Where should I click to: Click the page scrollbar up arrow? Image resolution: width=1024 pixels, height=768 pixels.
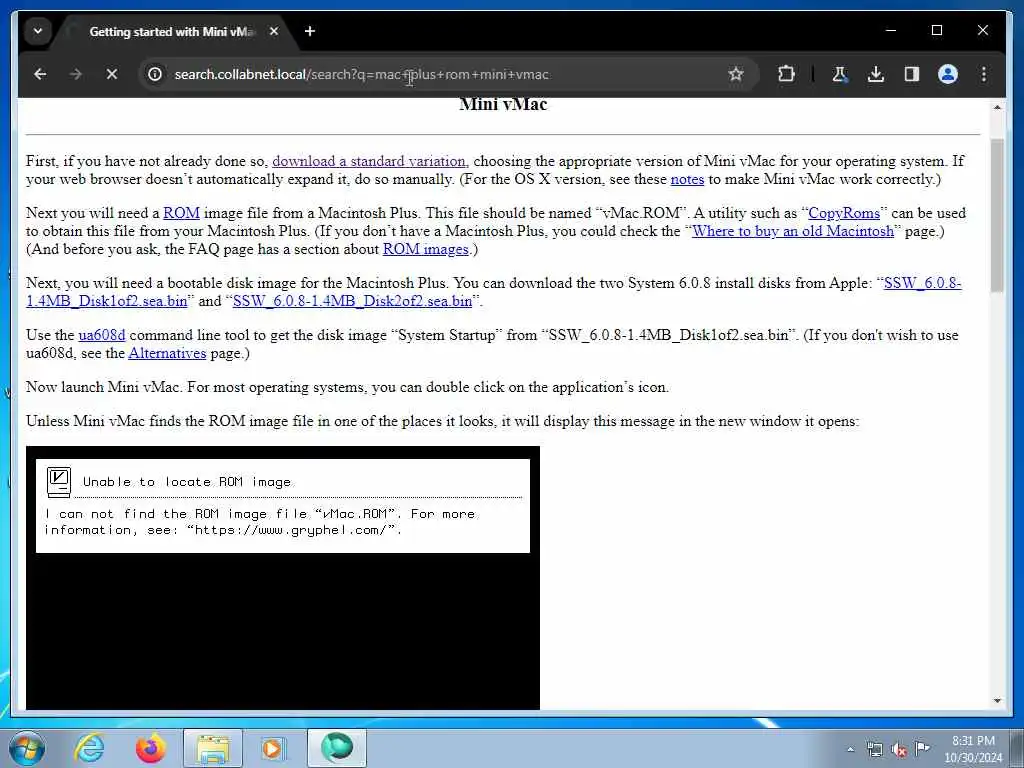pyautogui.click(x=997, y=108)
